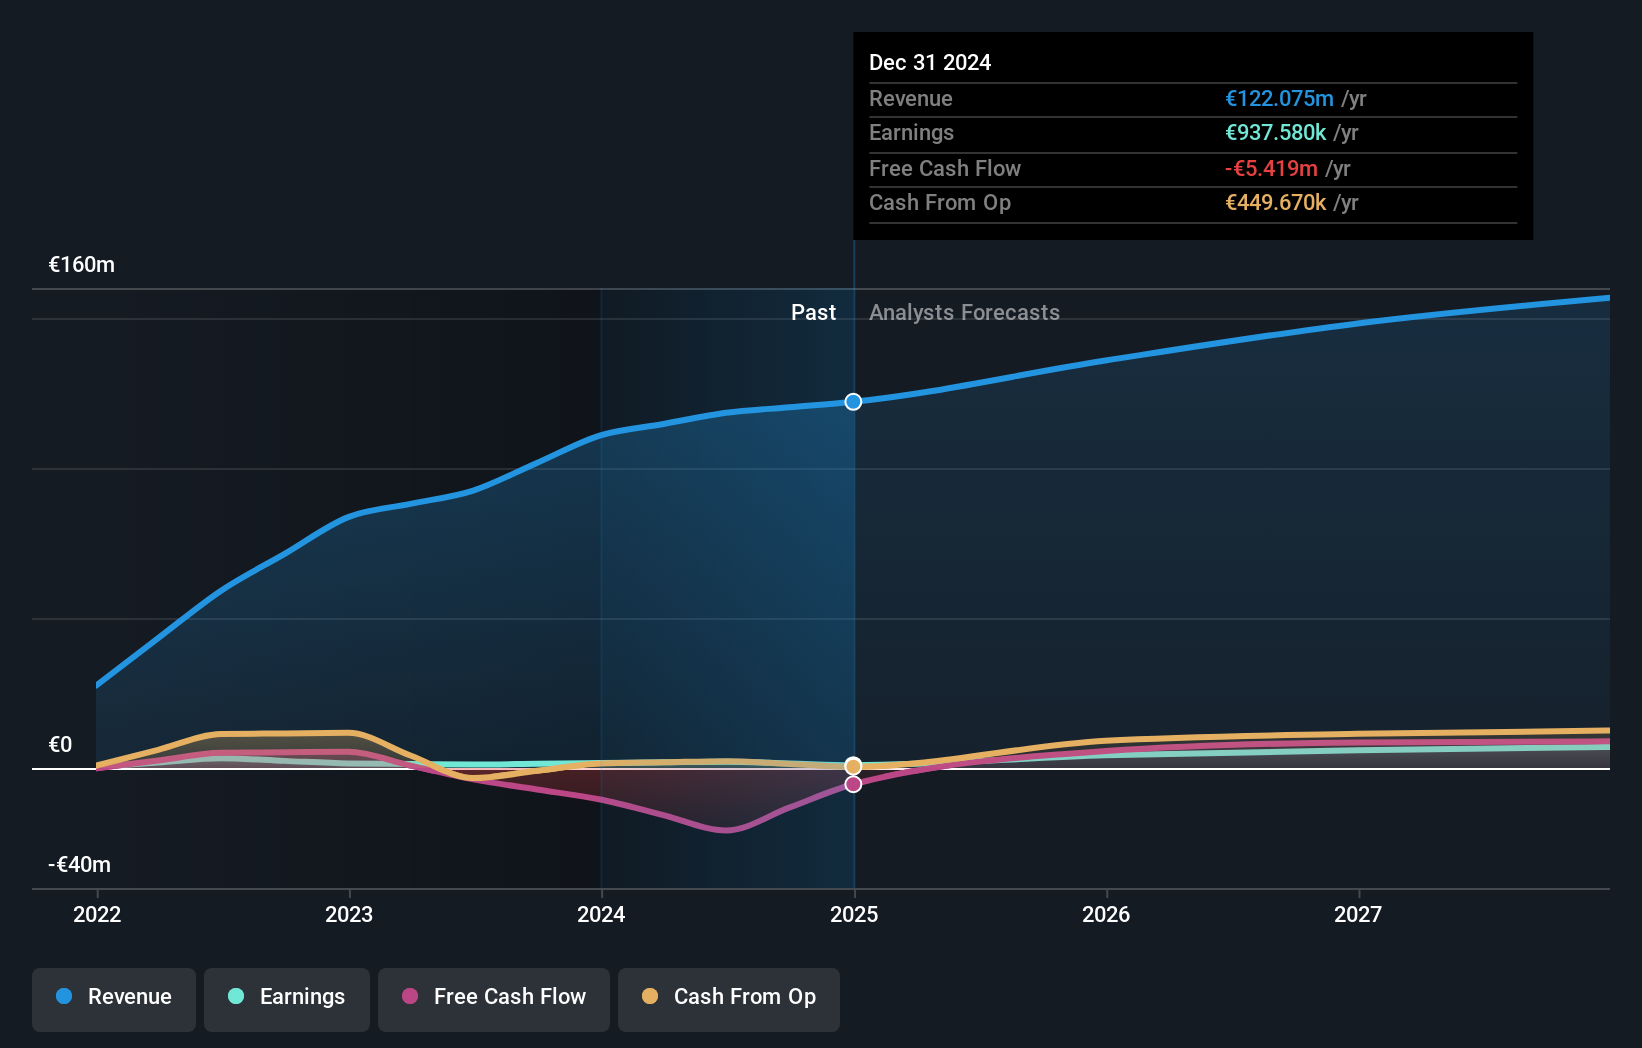Screen dimensions: 1642x1048
Task: Click the €160m y-axis label
Action: click(82, 265)
